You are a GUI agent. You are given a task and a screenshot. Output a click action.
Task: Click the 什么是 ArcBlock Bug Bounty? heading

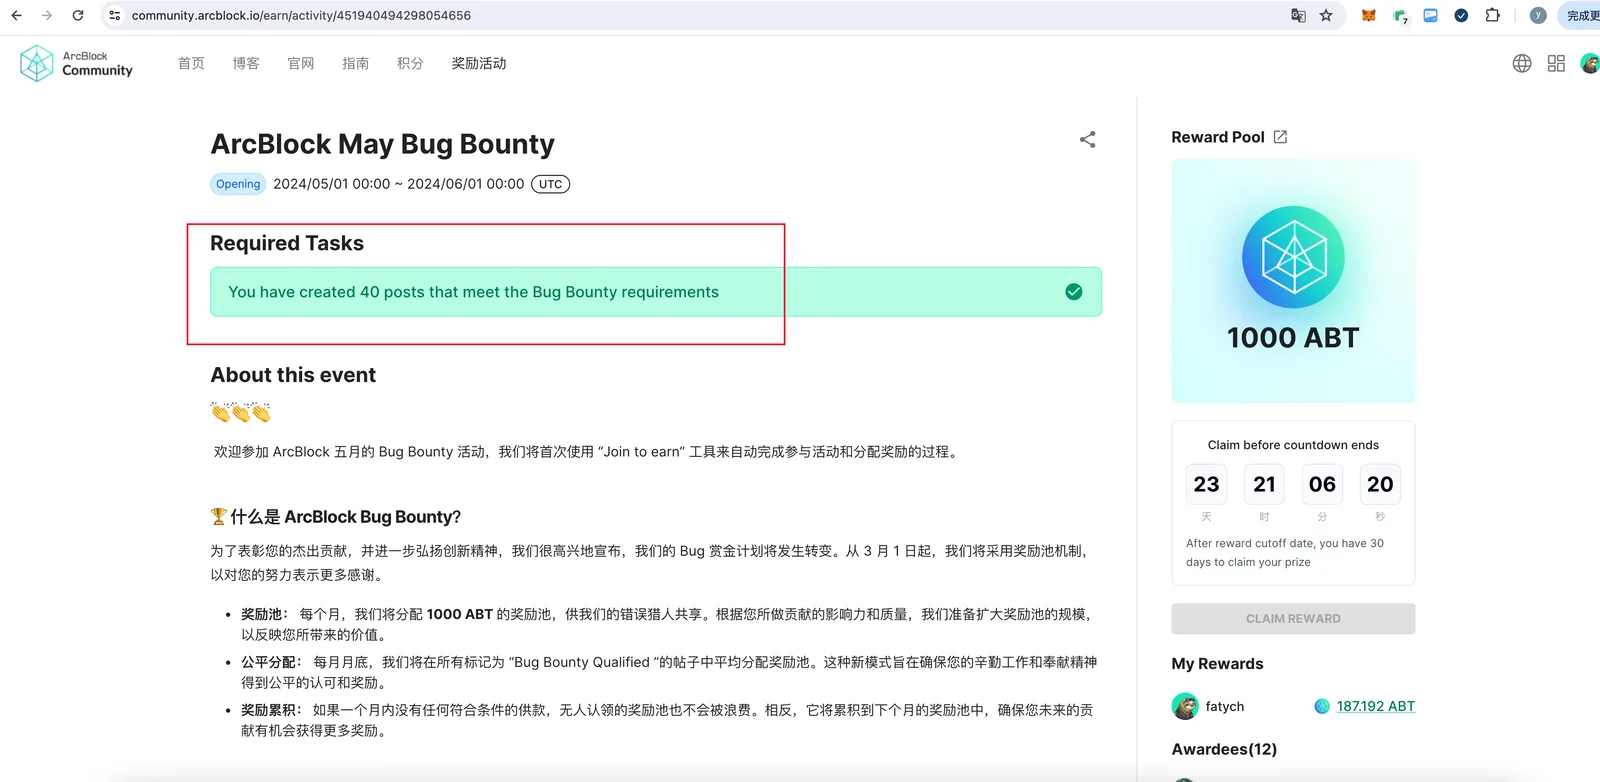[x=336, y=517]
